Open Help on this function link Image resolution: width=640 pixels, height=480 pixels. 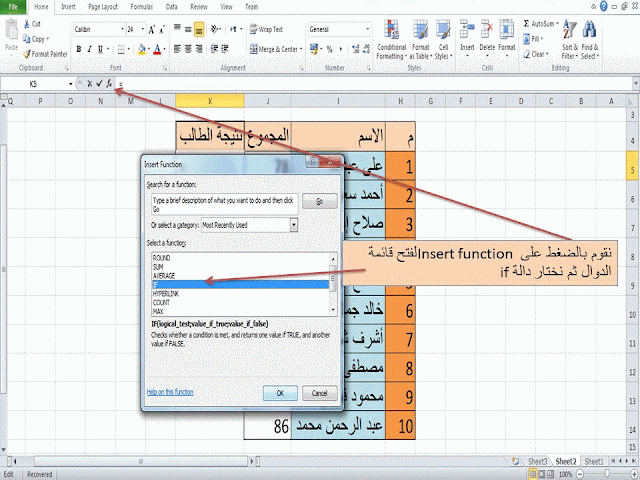click(170, 392)
